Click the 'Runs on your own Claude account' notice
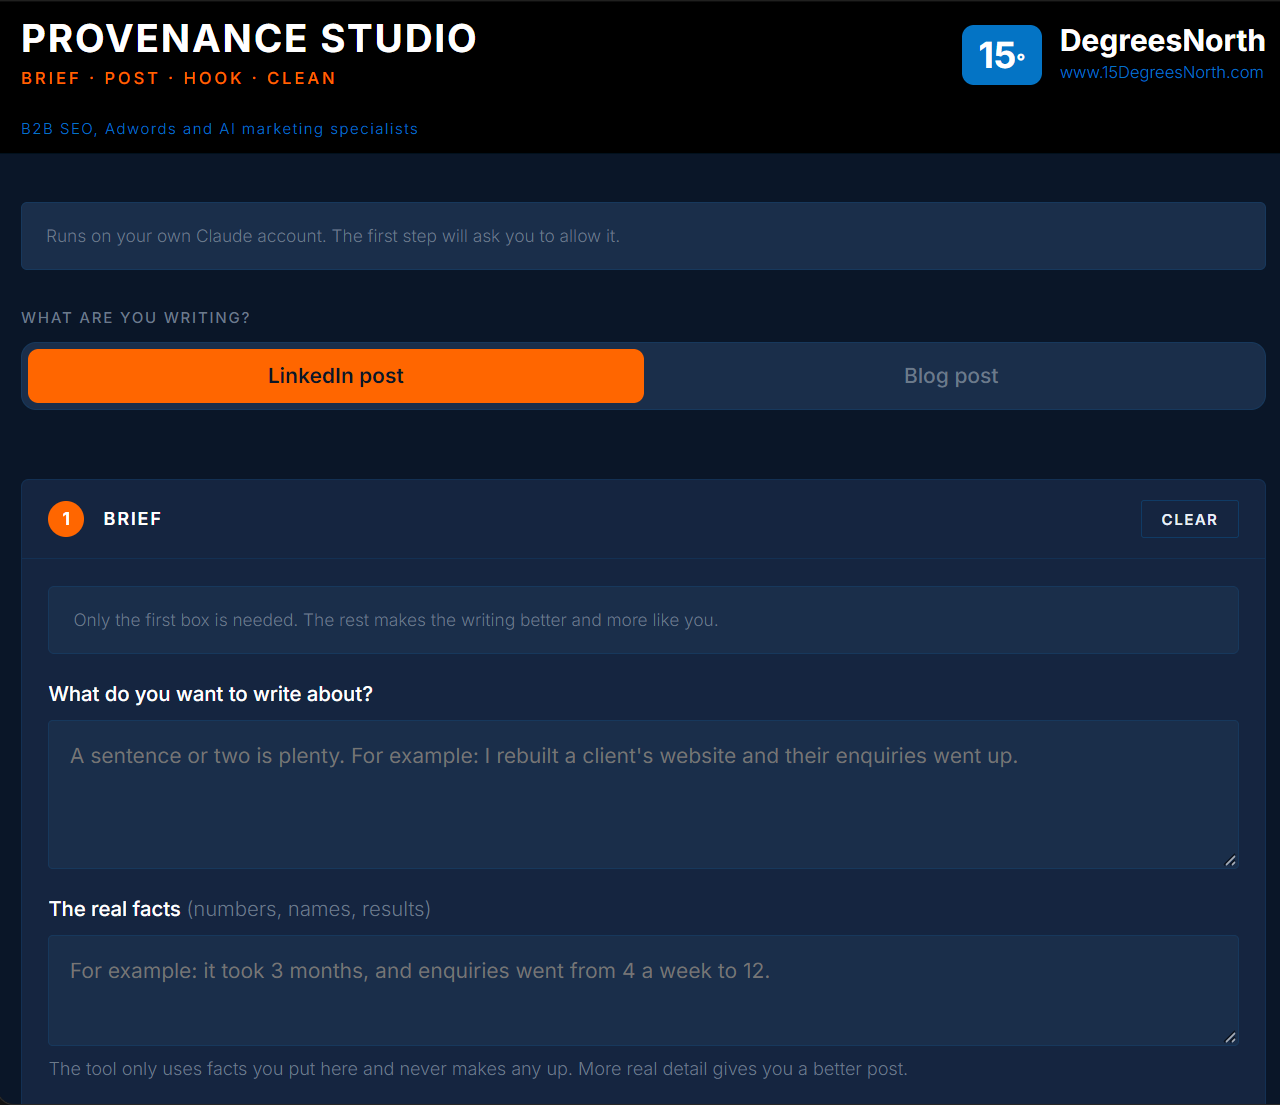Image resolution: width=1280 pixels, height=1105 pixels. click(644, 236)
